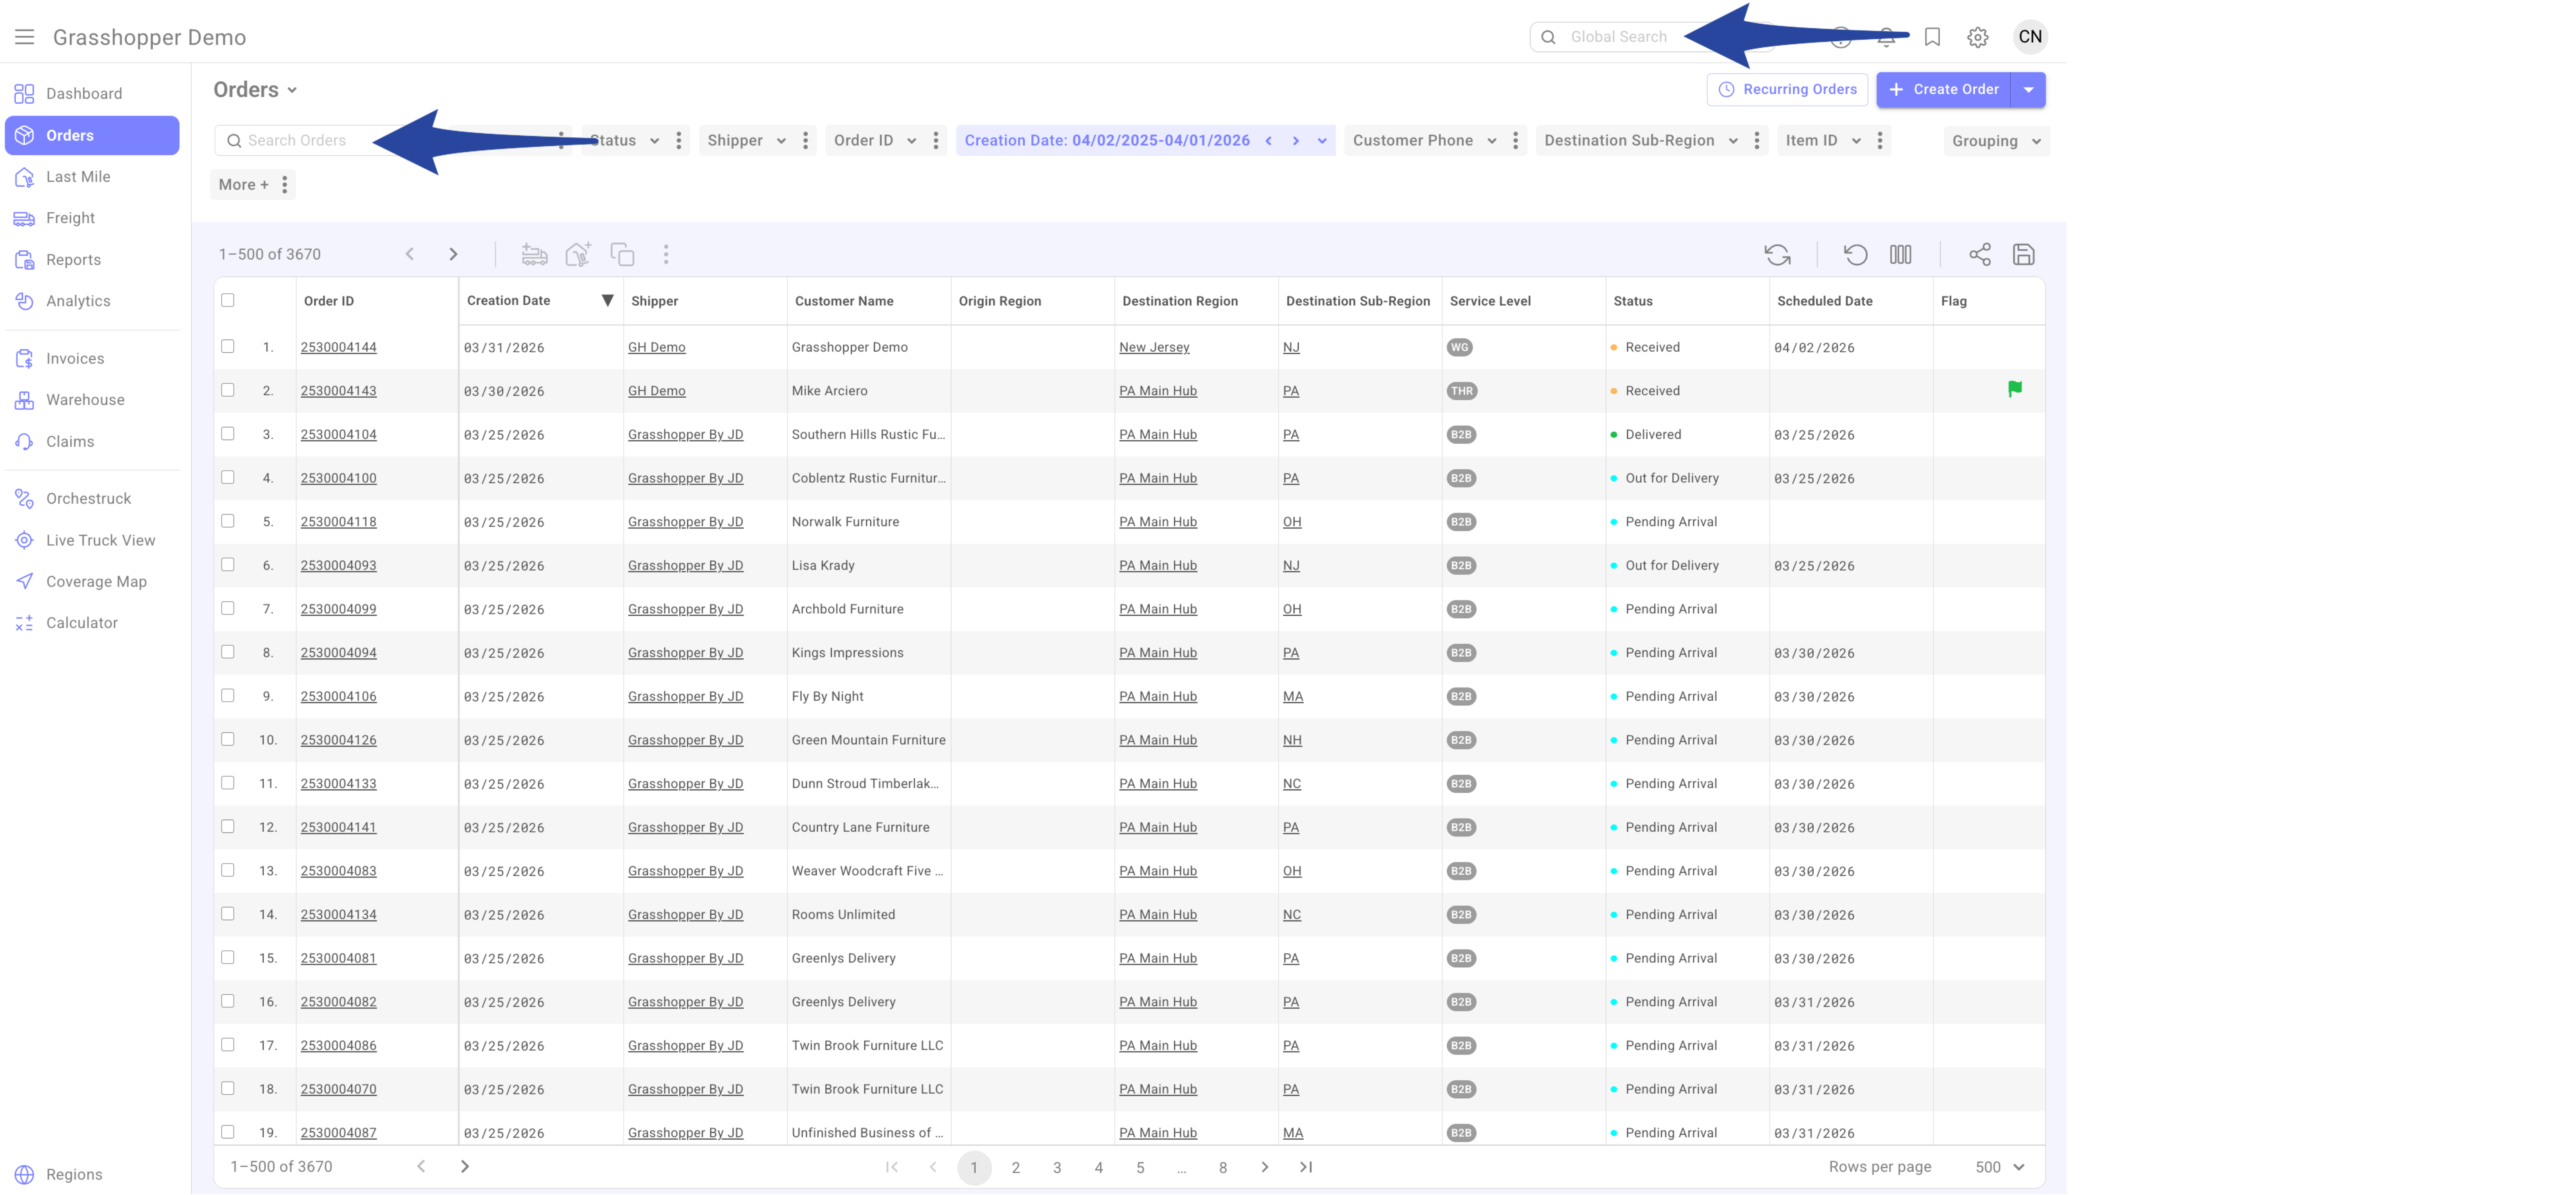Click the refresh table icon
The height and width of the screenshot is (1195, 2560).
1776,254
